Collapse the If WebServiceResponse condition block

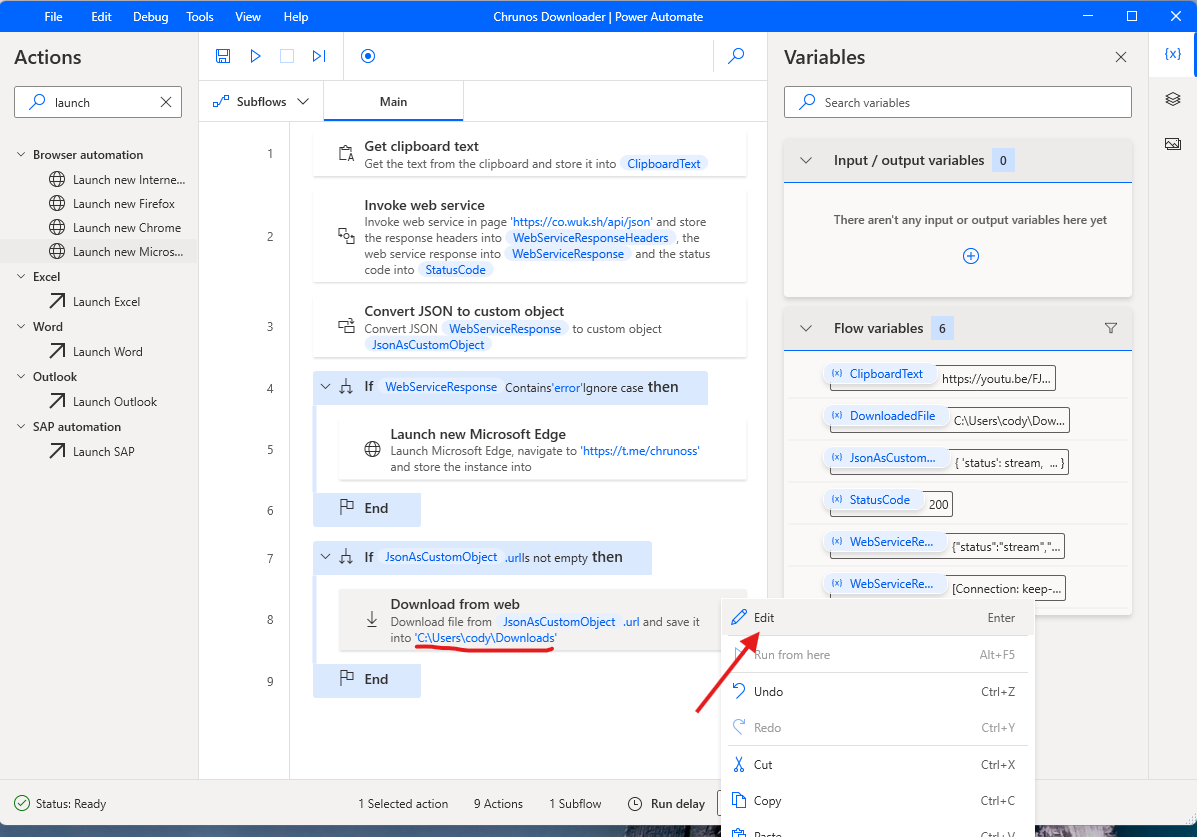324,387
